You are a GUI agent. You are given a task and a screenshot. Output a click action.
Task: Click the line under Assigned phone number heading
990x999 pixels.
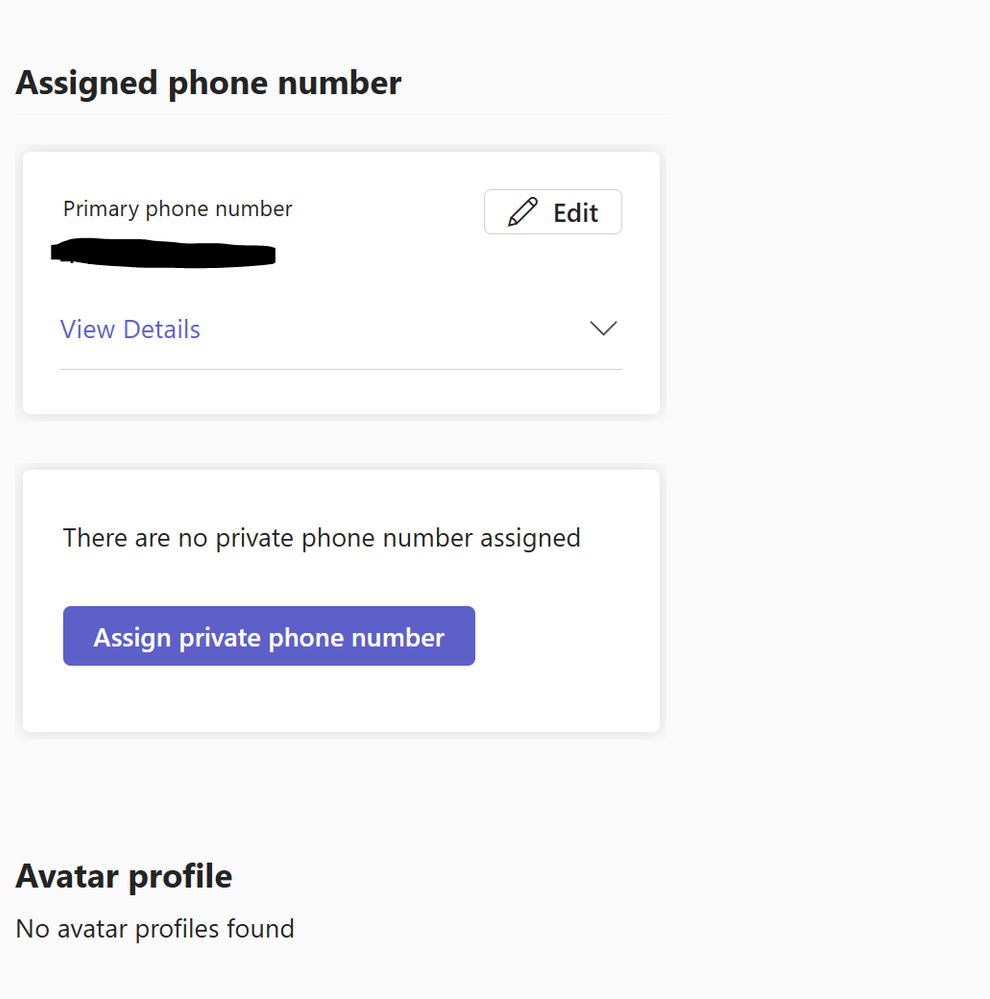pyautogui.click(x=341, y=115)
